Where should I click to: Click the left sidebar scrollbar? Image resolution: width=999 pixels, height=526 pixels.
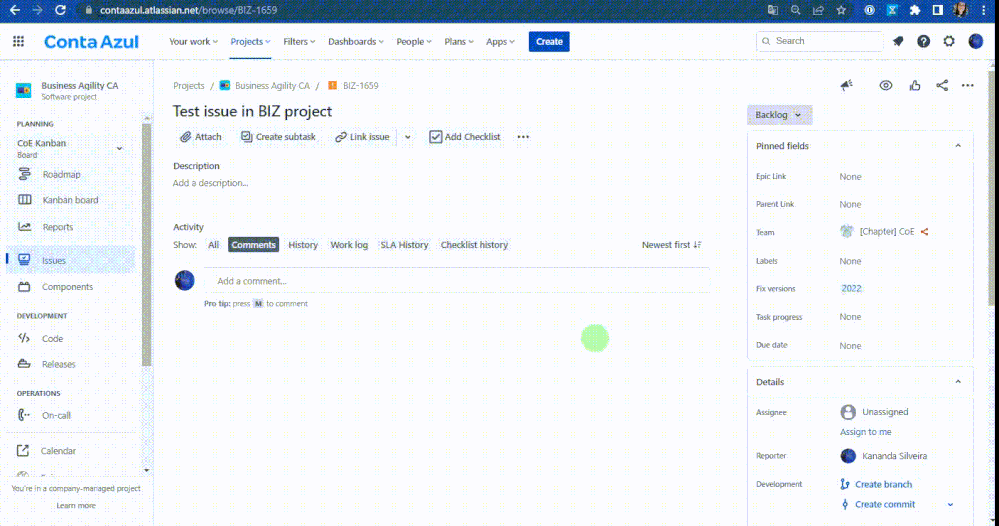click(147, 245)
